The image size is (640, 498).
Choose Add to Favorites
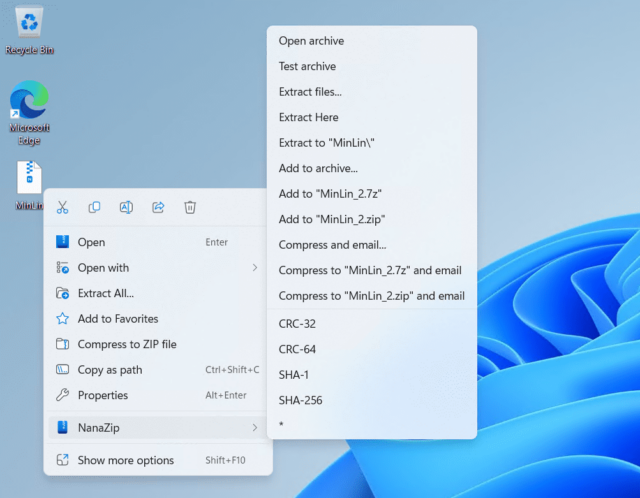coord(157,319)
